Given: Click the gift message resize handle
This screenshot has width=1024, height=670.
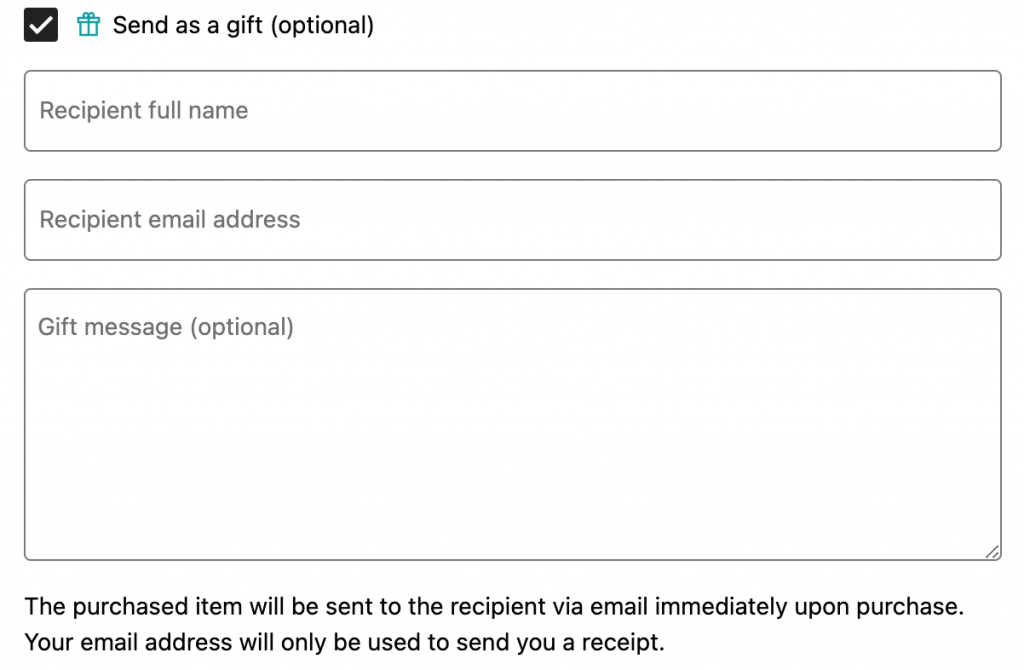Looking at the screenshot, I should click(992, 551).
